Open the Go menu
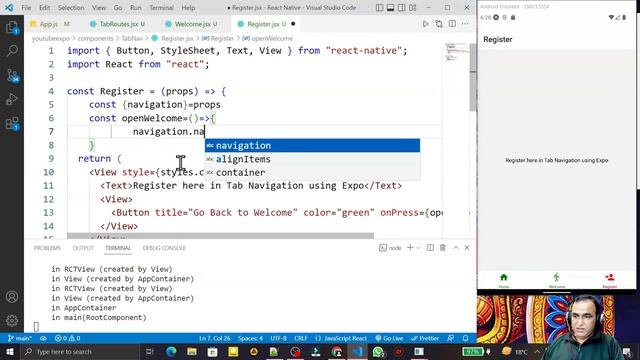The height and width of the screenshot is (360, 640). click(x=118, y=8)
